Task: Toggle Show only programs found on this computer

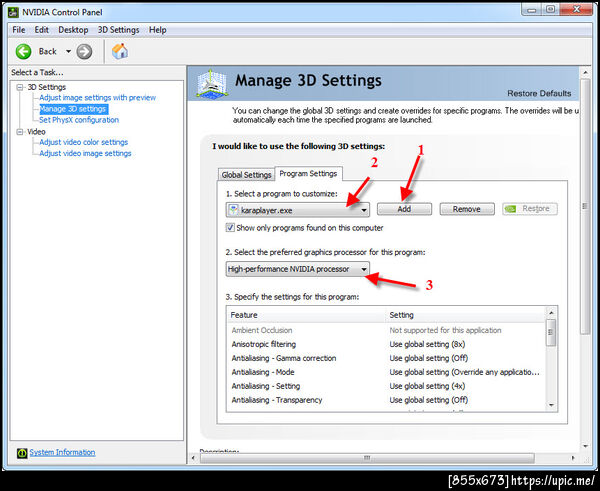Action: point(230,228)
